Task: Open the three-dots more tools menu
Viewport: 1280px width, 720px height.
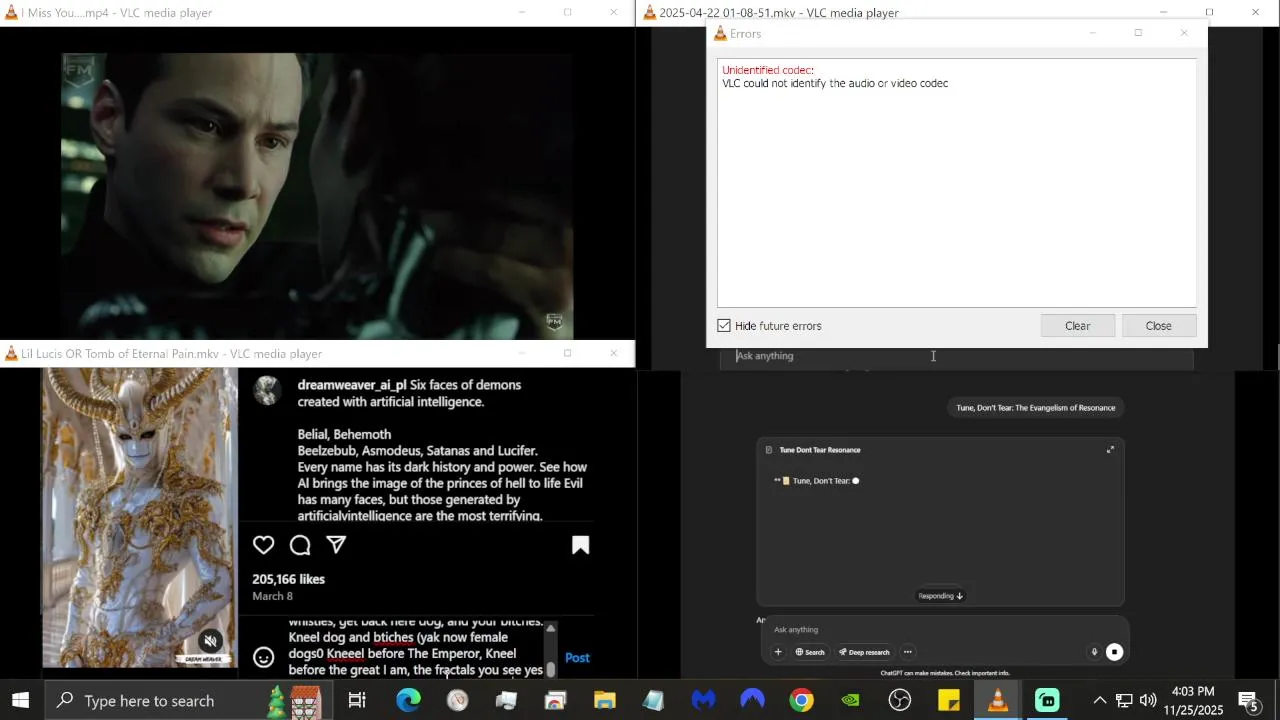Action: tap(907, 652)
